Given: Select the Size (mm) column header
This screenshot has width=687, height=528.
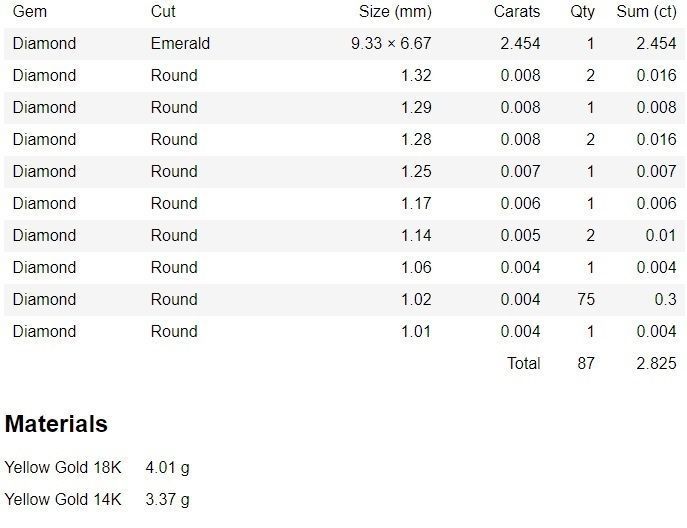Looking at the screenshot, I should tap(395, 12).
